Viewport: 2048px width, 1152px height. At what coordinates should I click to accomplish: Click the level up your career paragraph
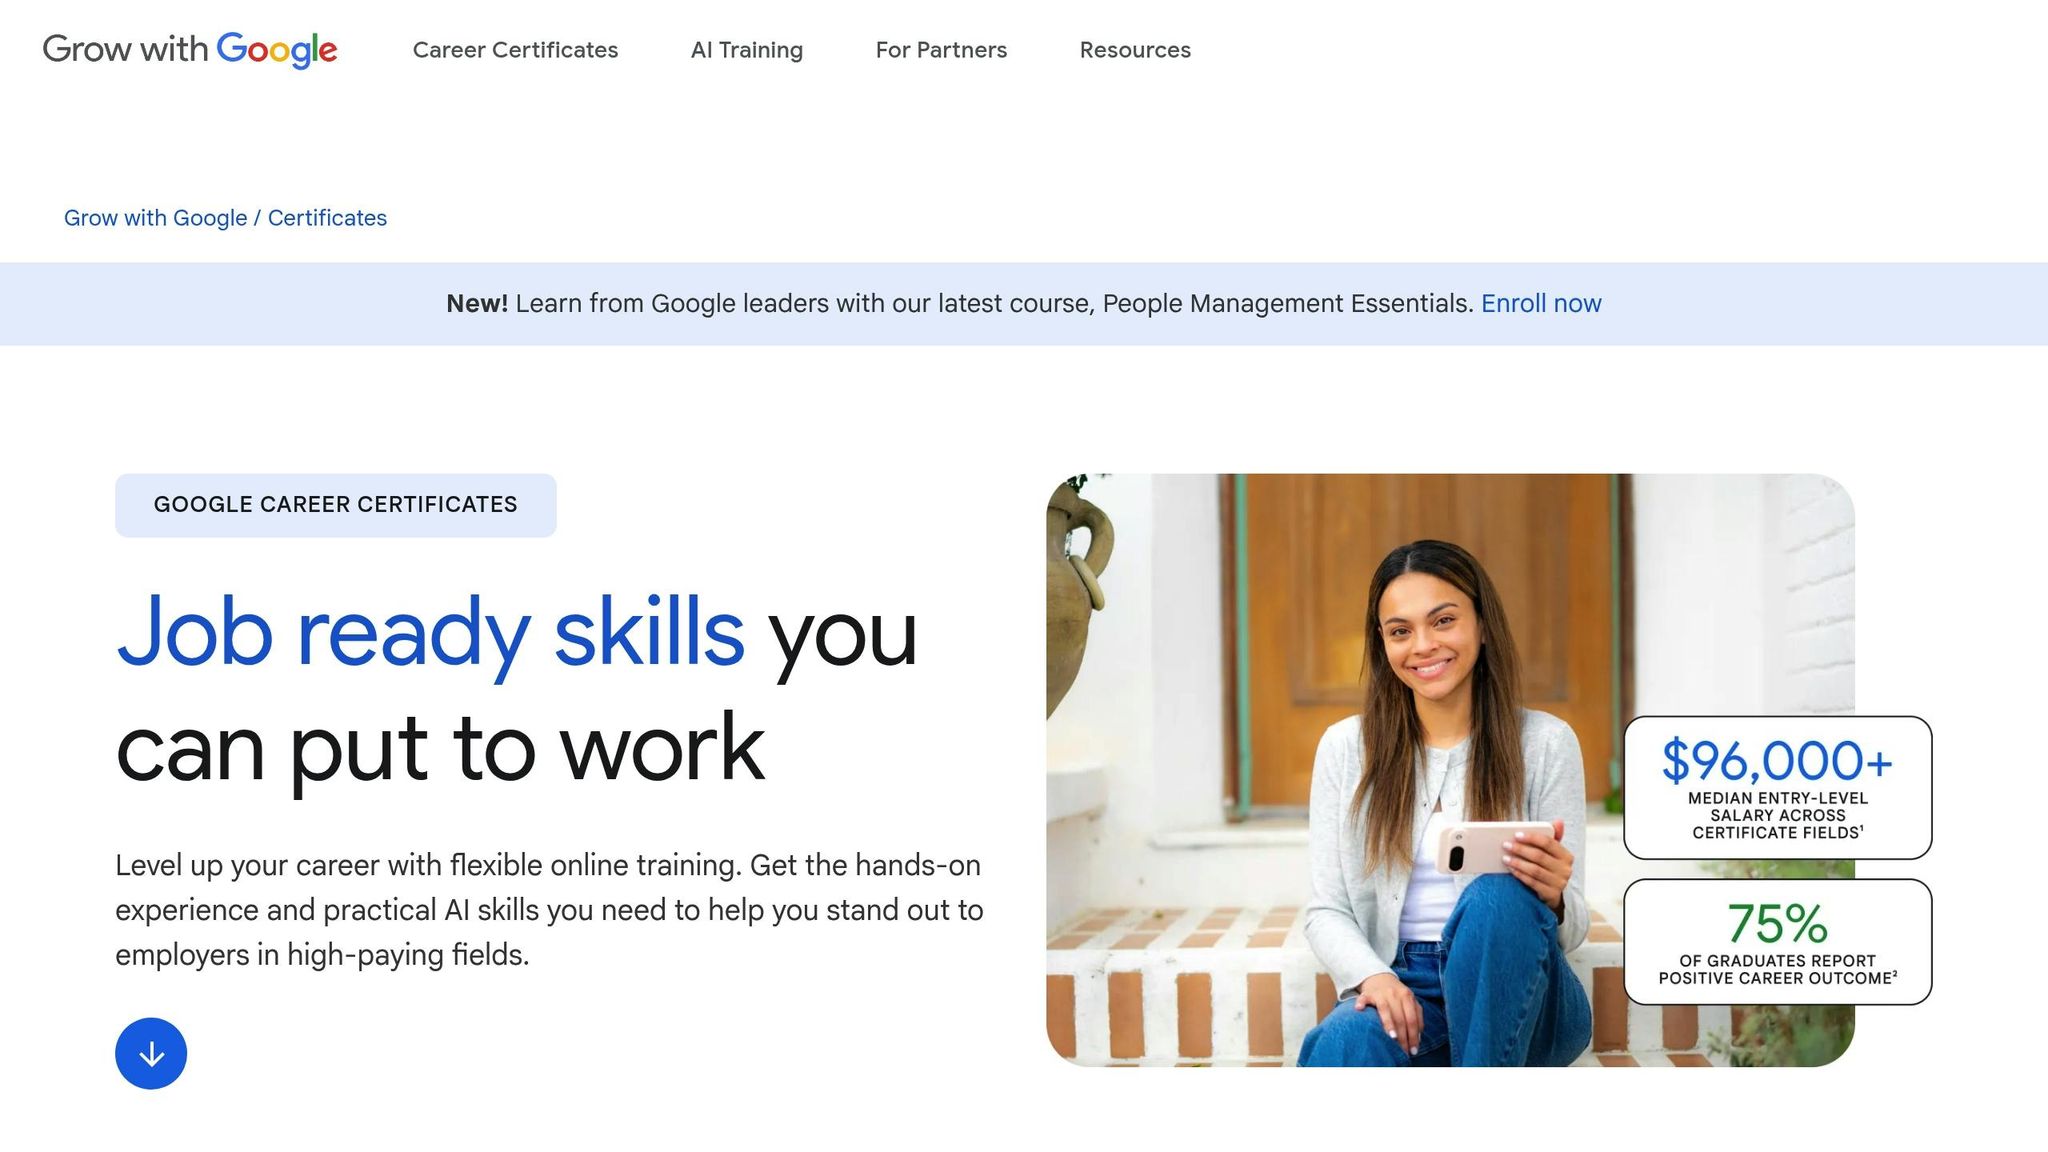coord(548,910)
